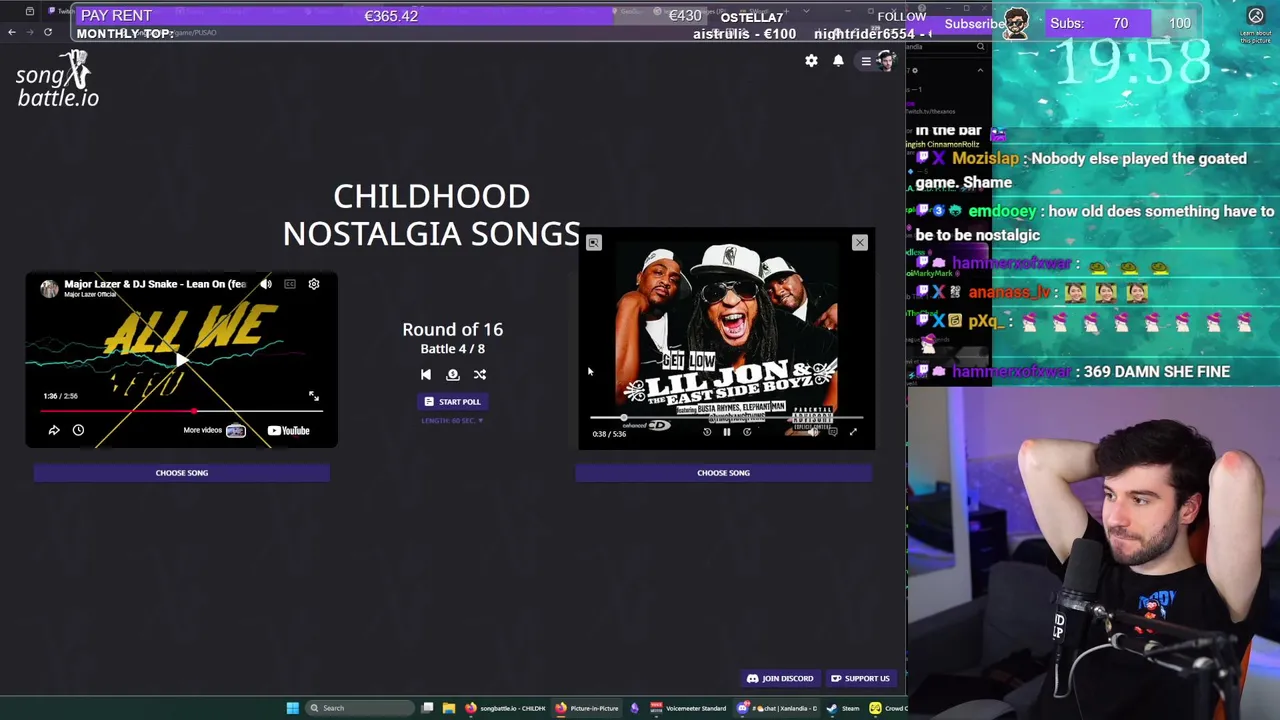Screen dimensions: 1280x720
Task: Open the purple Obsidian taskbar icon
Action: click(x=634, y=708)
